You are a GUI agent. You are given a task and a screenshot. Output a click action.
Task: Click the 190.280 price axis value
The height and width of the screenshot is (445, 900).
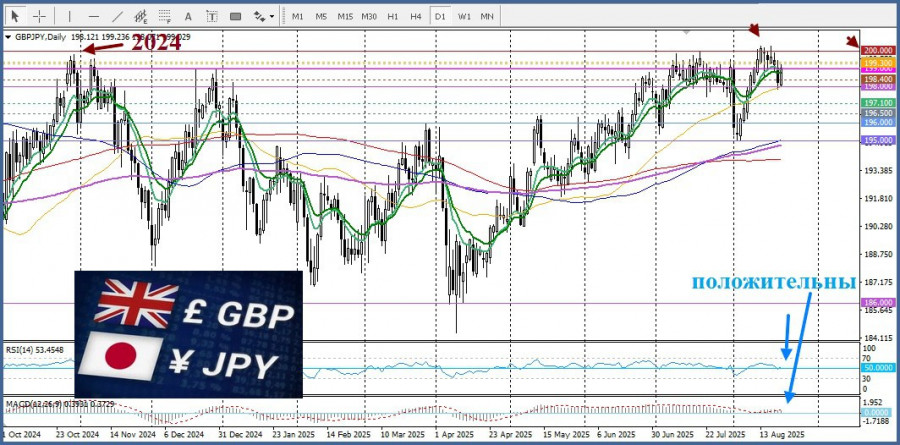(x=879, y=226)
